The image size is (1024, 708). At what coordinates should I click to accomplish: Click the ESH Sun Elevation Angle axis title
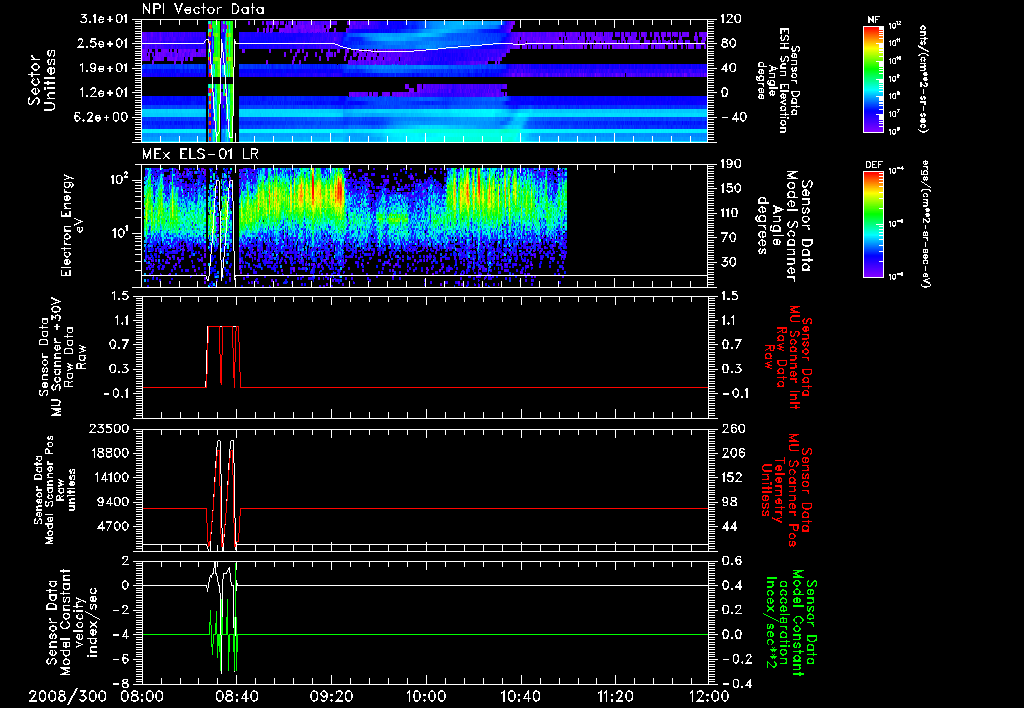click(x=778, y=80)
